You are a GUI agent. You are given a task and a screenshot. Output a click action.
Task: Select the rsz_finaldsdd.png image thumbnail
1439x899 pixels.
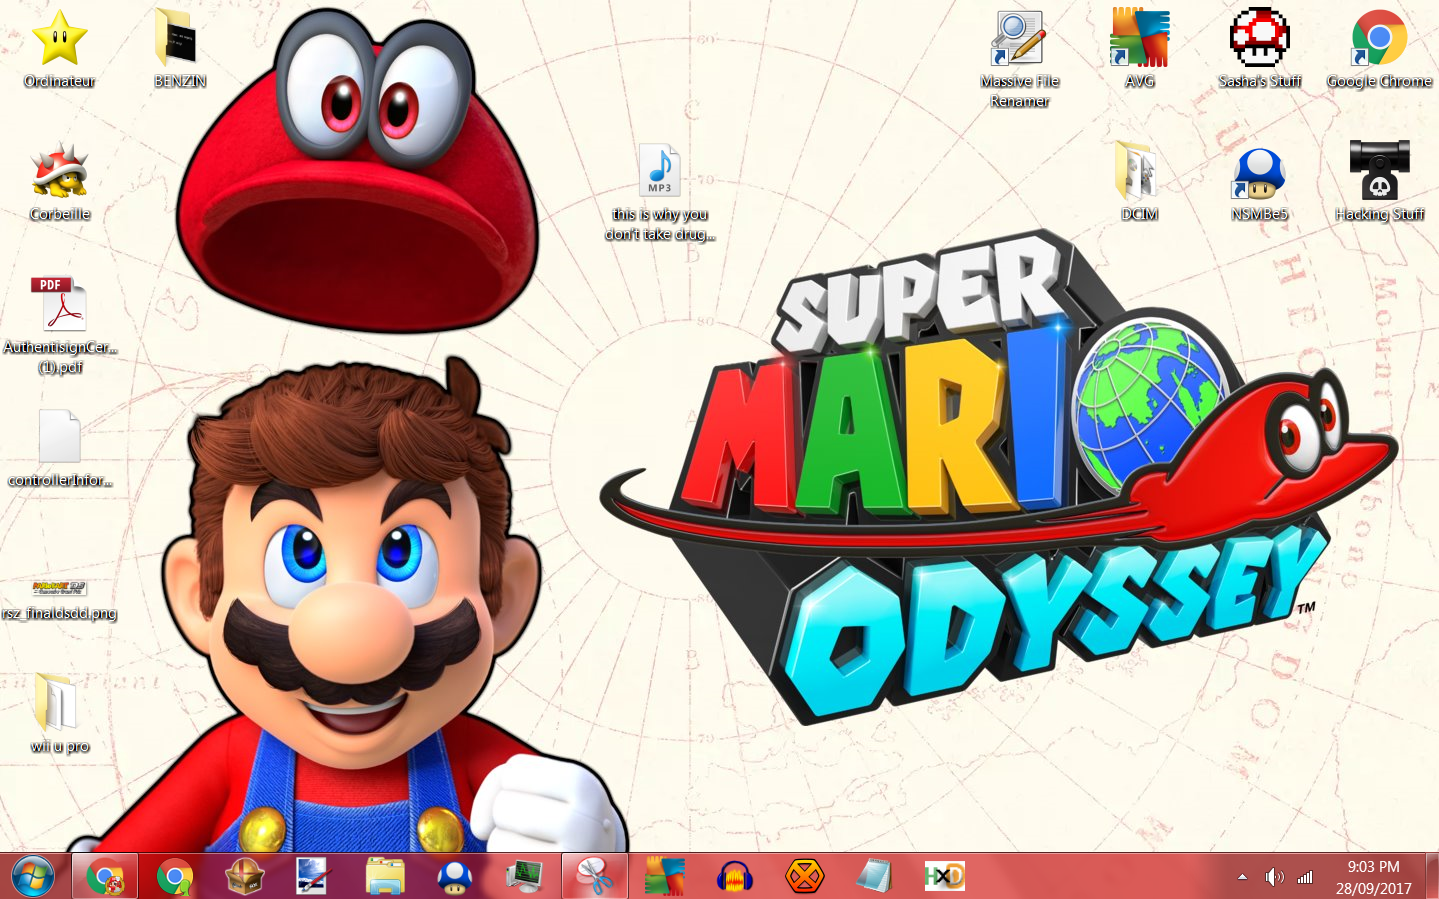point(60,588)
